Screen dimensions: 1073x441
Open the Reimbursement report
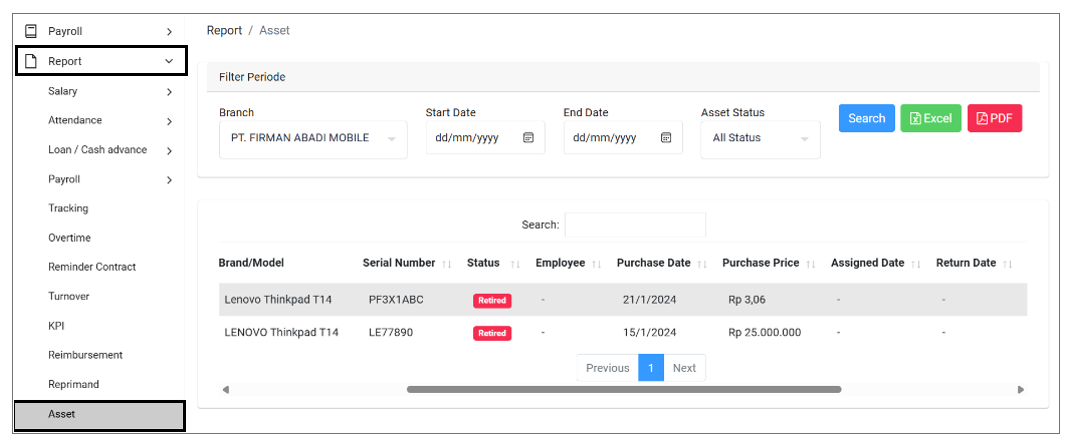click(86, 355)
